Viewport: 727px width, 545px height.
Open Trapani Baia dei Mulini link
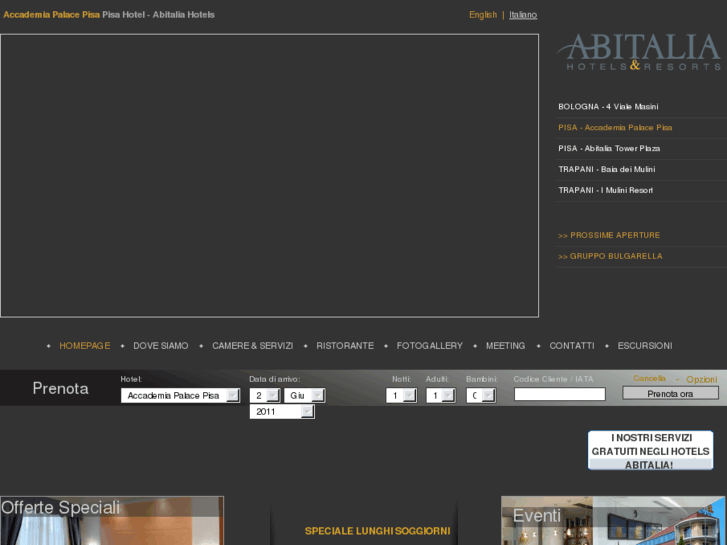point(606,169)
